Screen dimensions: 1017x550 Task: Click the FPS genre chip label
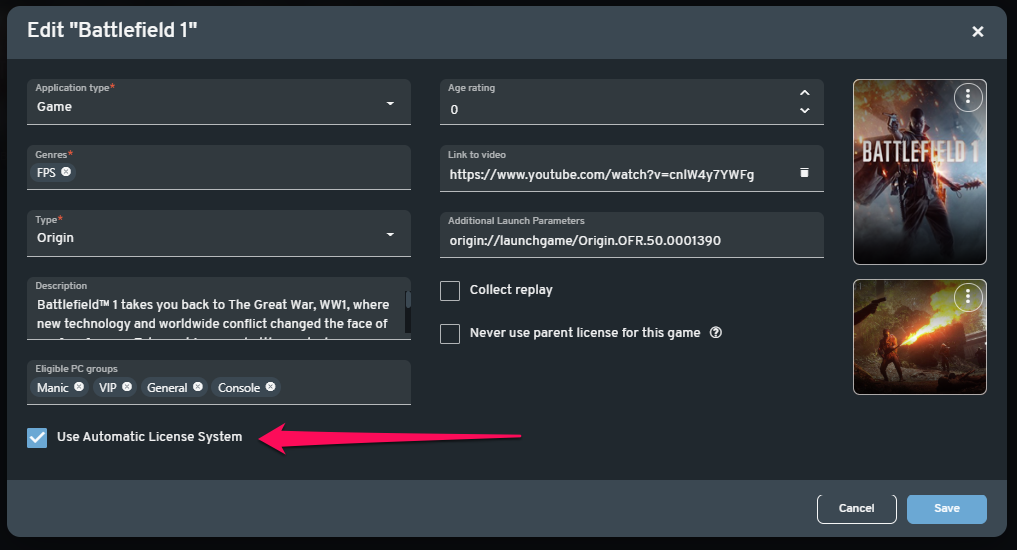pos(46,173)
